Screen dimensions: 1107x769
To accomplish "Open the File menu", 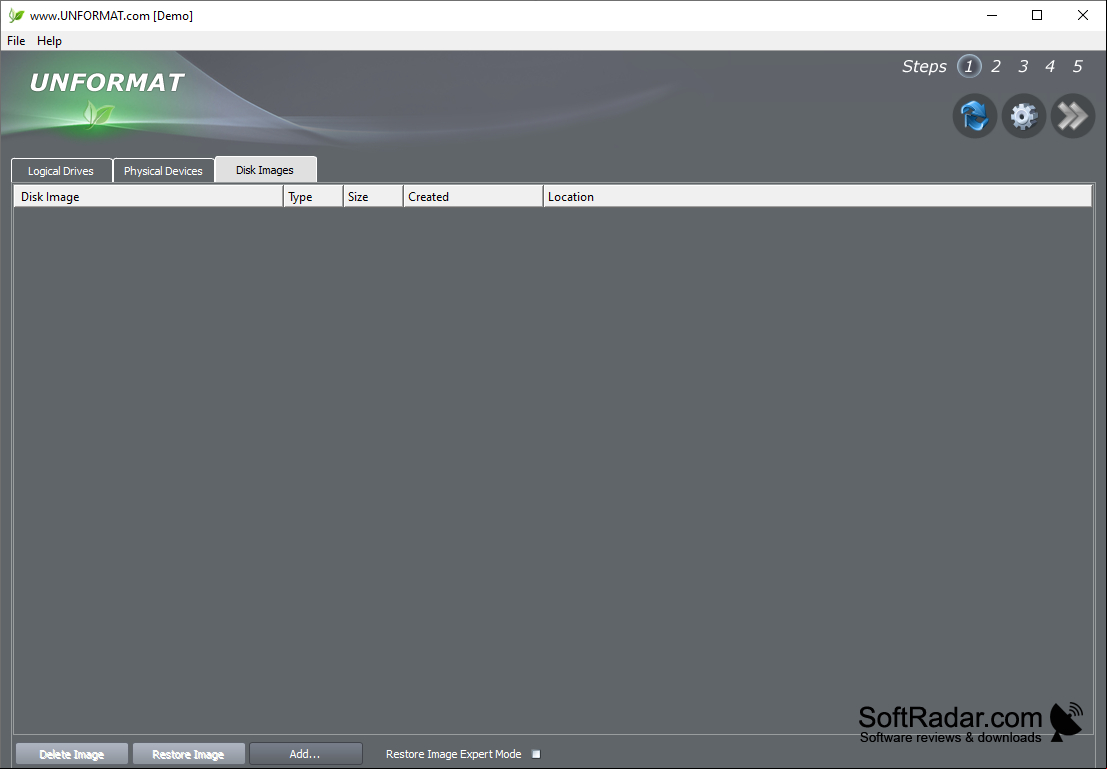I will coord(16,41).
